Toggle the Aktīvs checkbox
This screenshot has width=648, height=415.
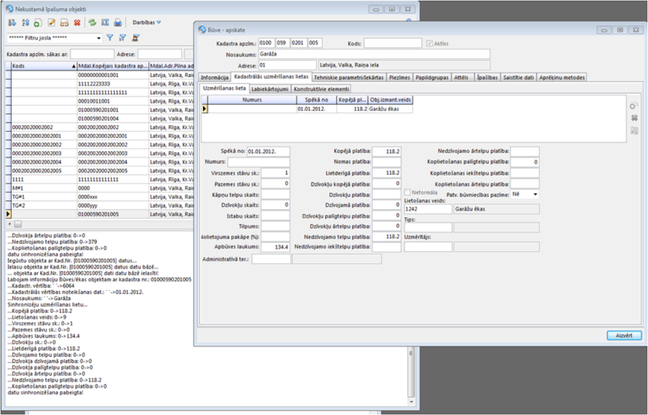coord(429,43)
